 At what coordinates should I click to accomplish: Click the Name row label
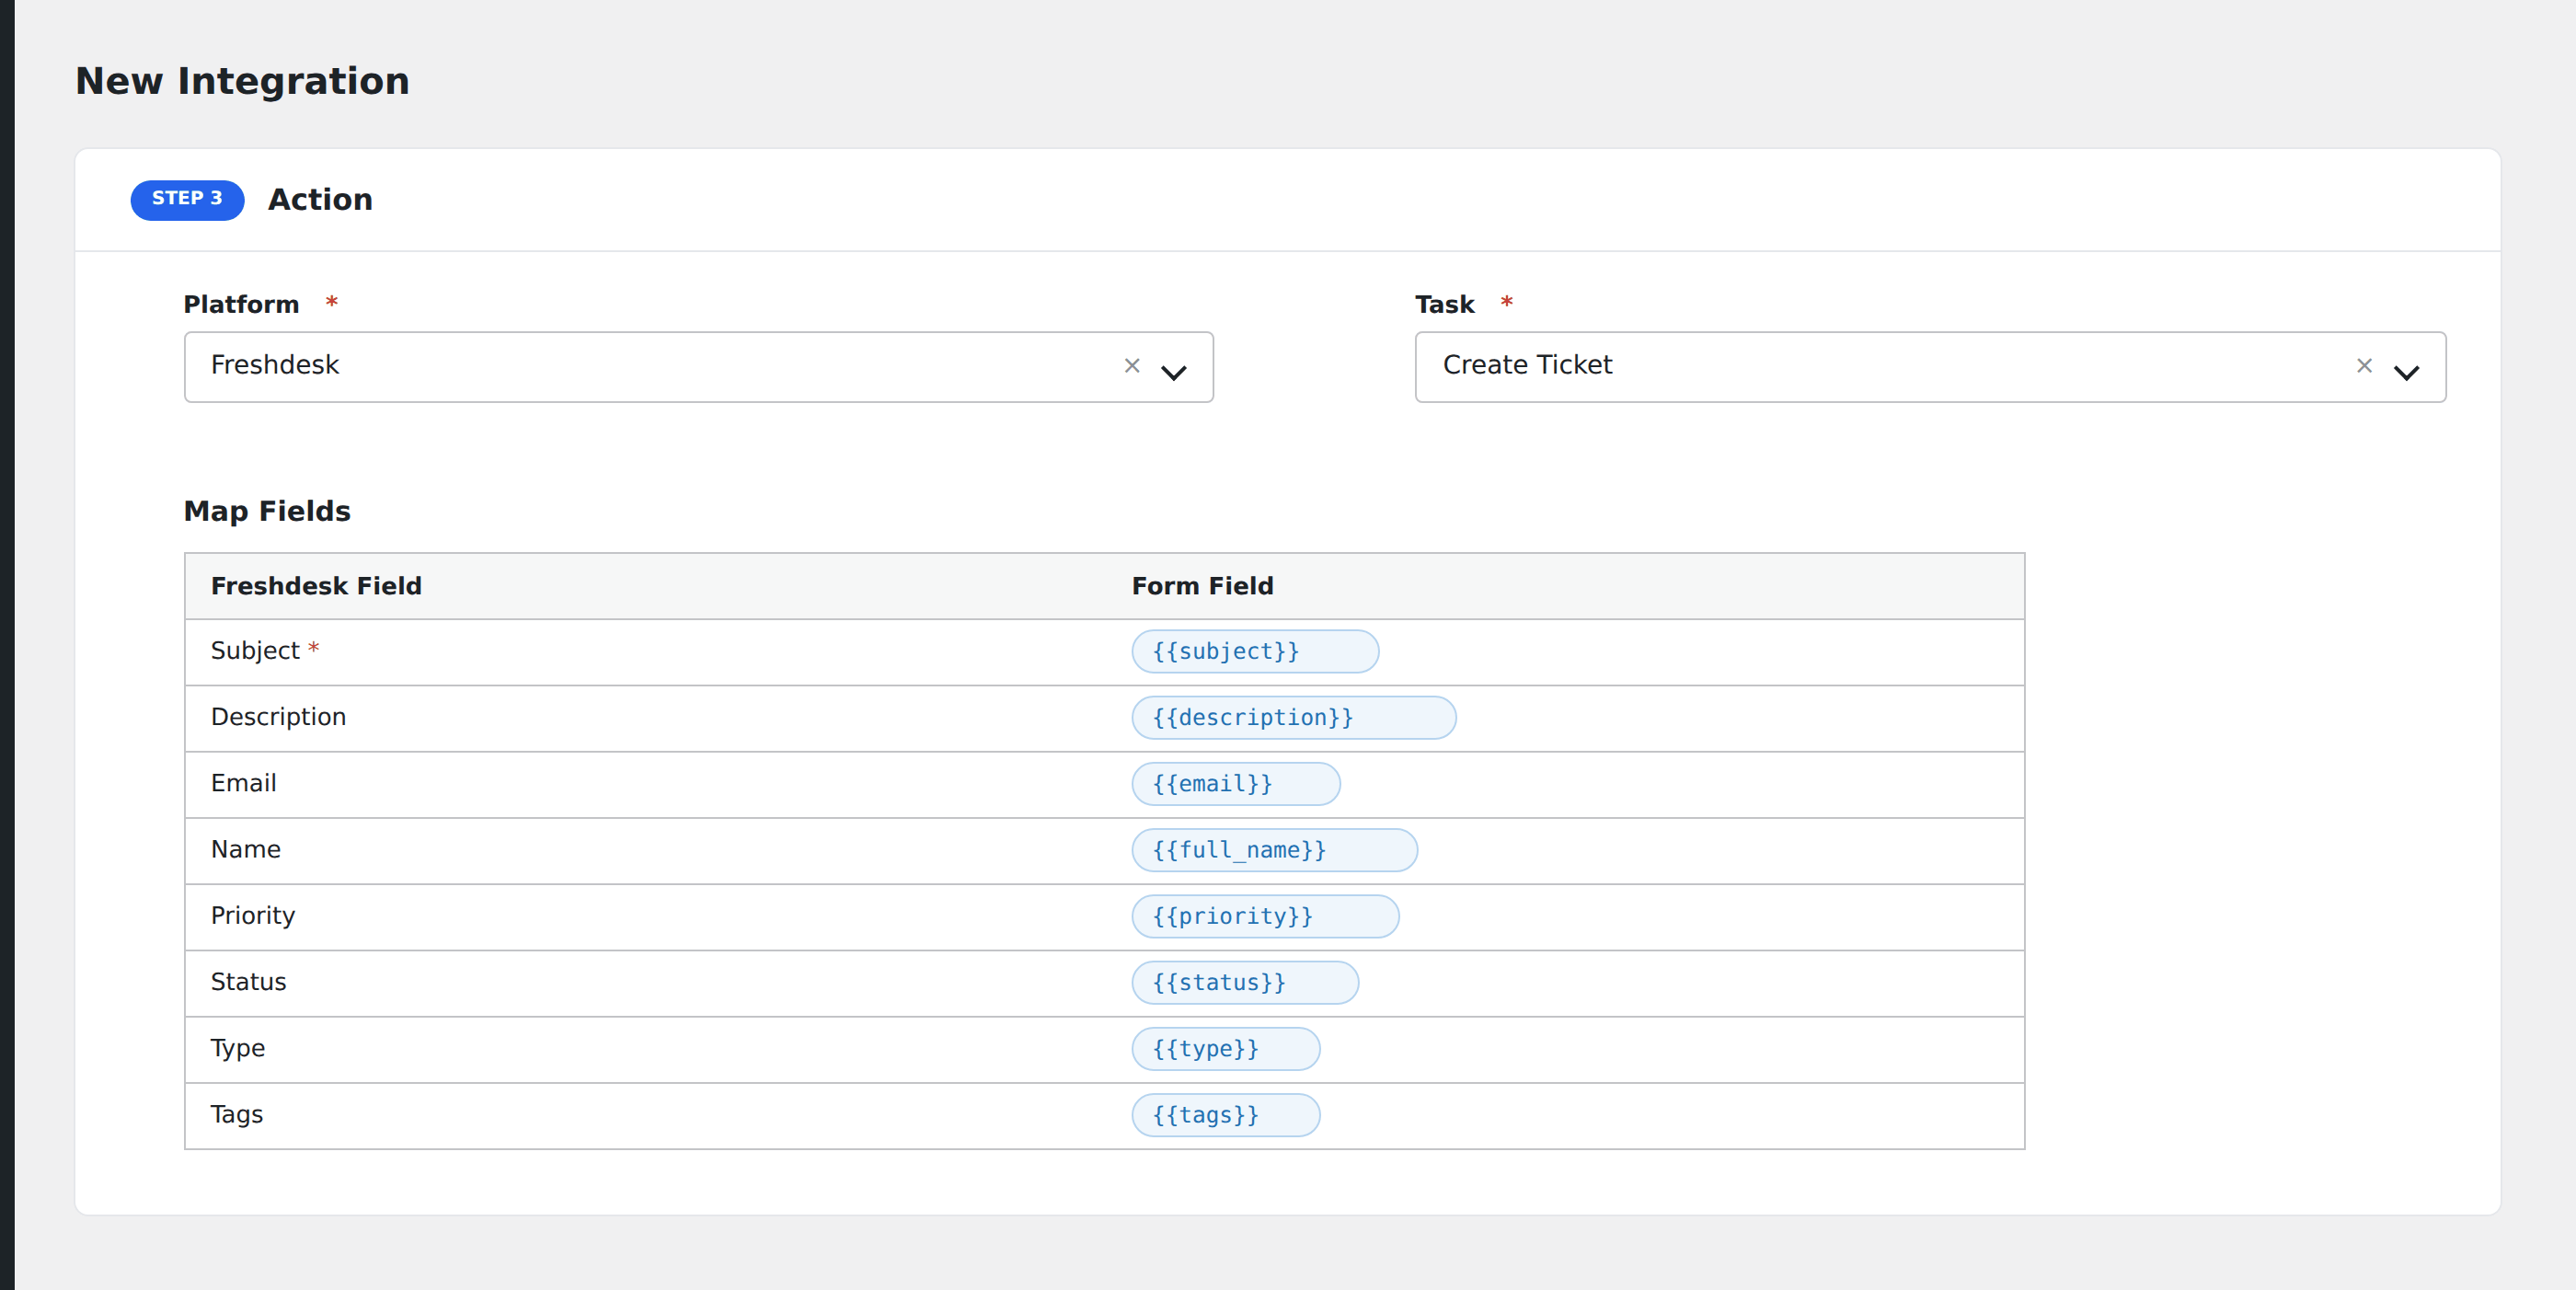pos(245,849)
